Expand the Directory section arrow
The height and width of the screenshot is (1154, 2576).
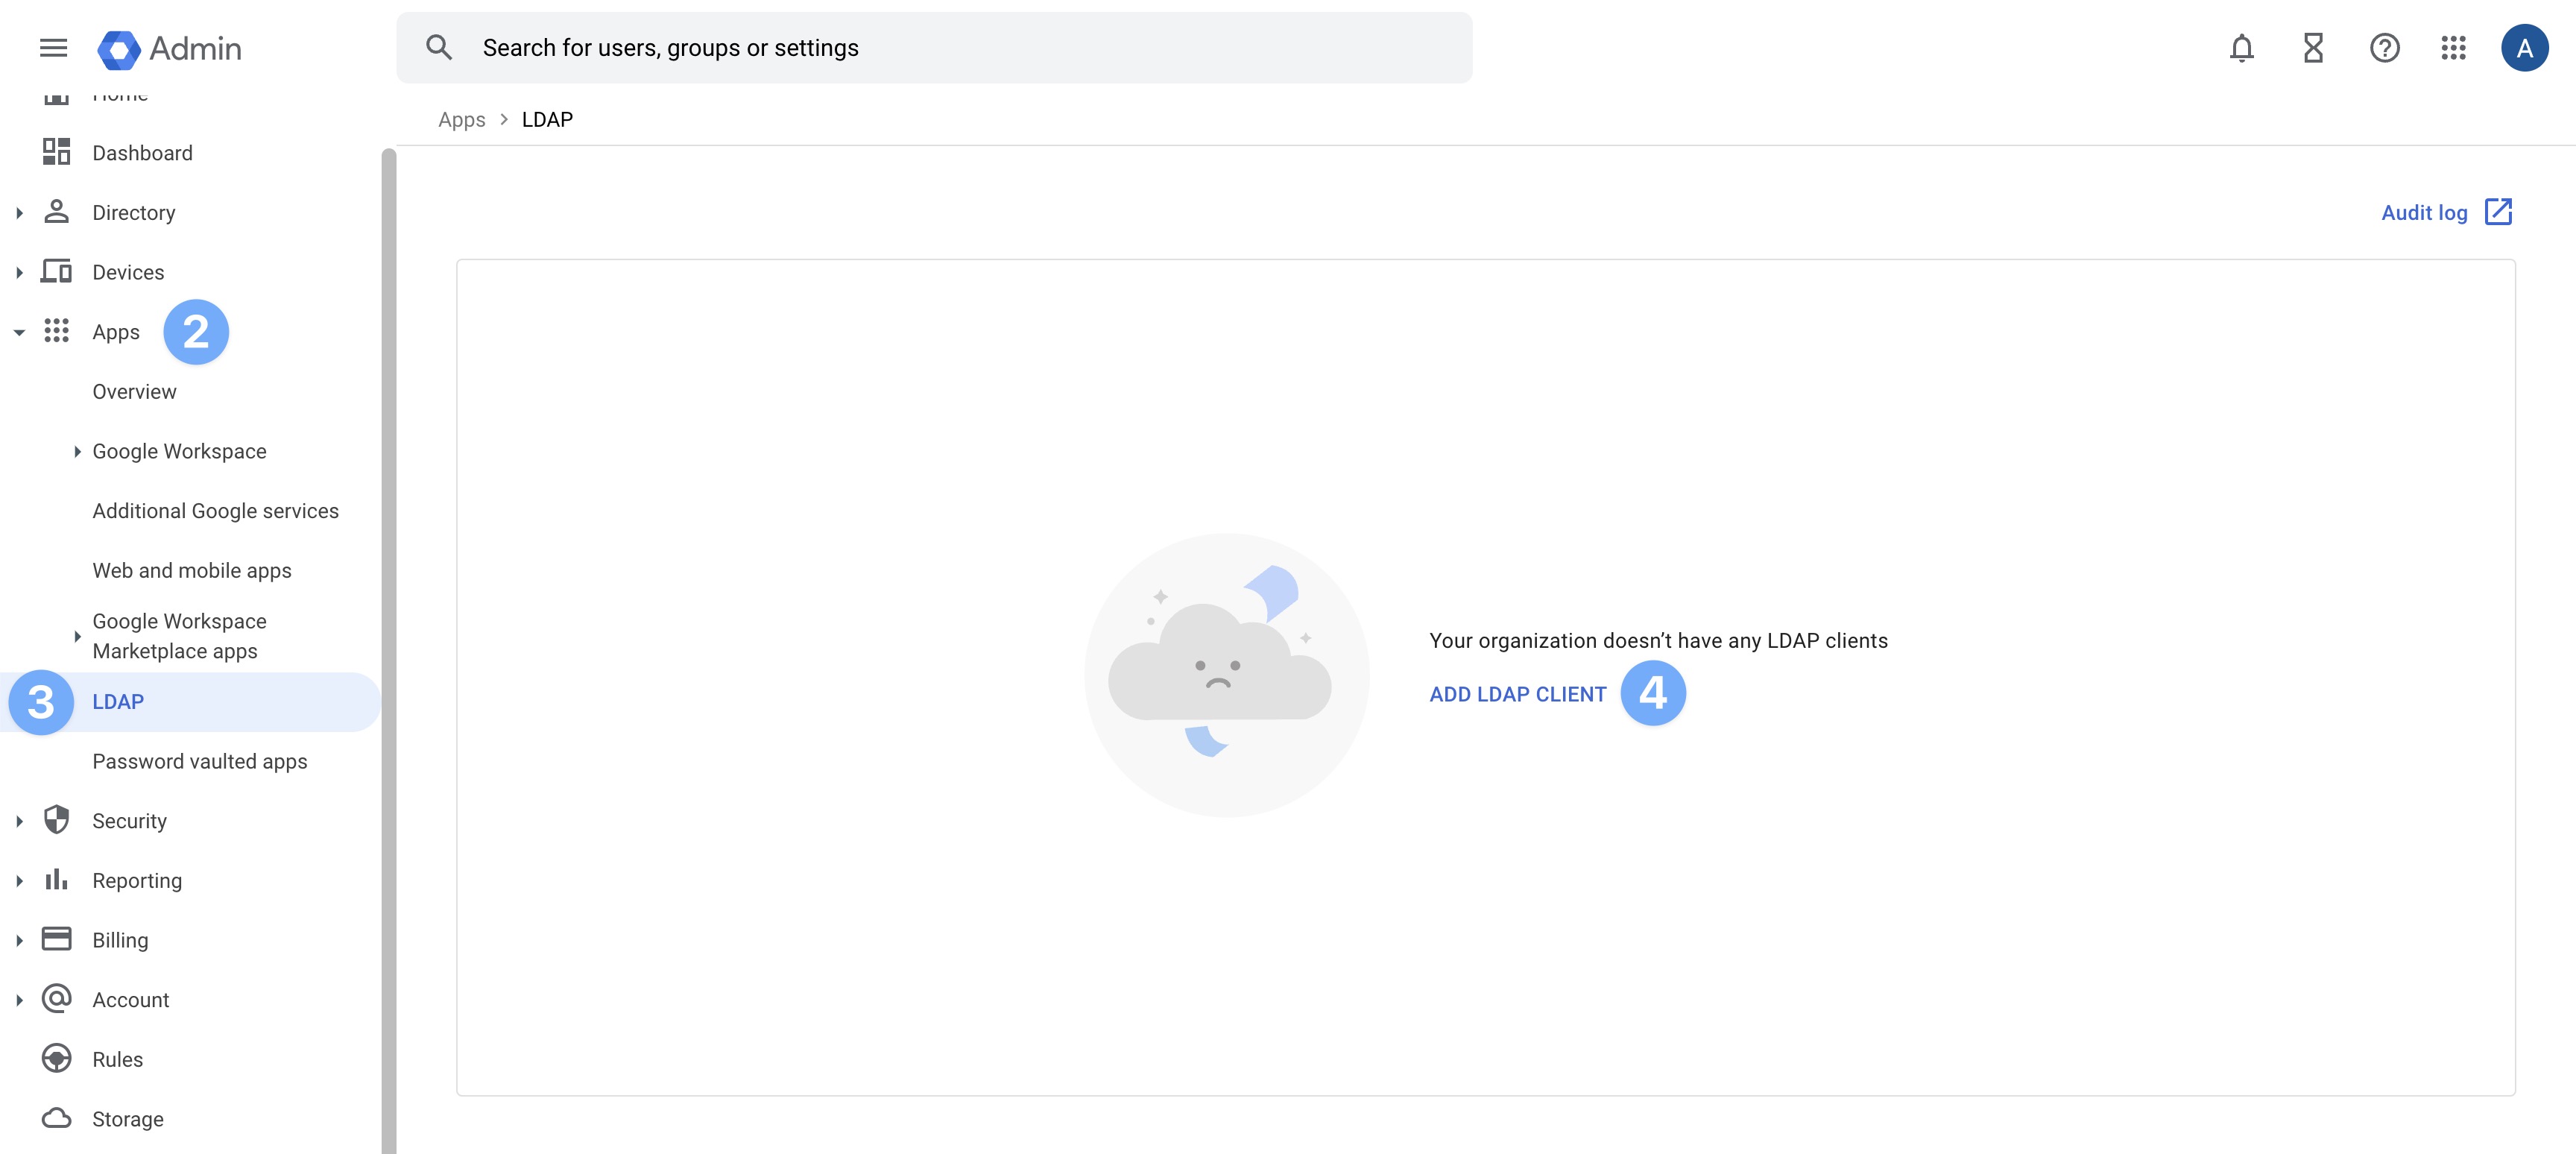[19, 213]
